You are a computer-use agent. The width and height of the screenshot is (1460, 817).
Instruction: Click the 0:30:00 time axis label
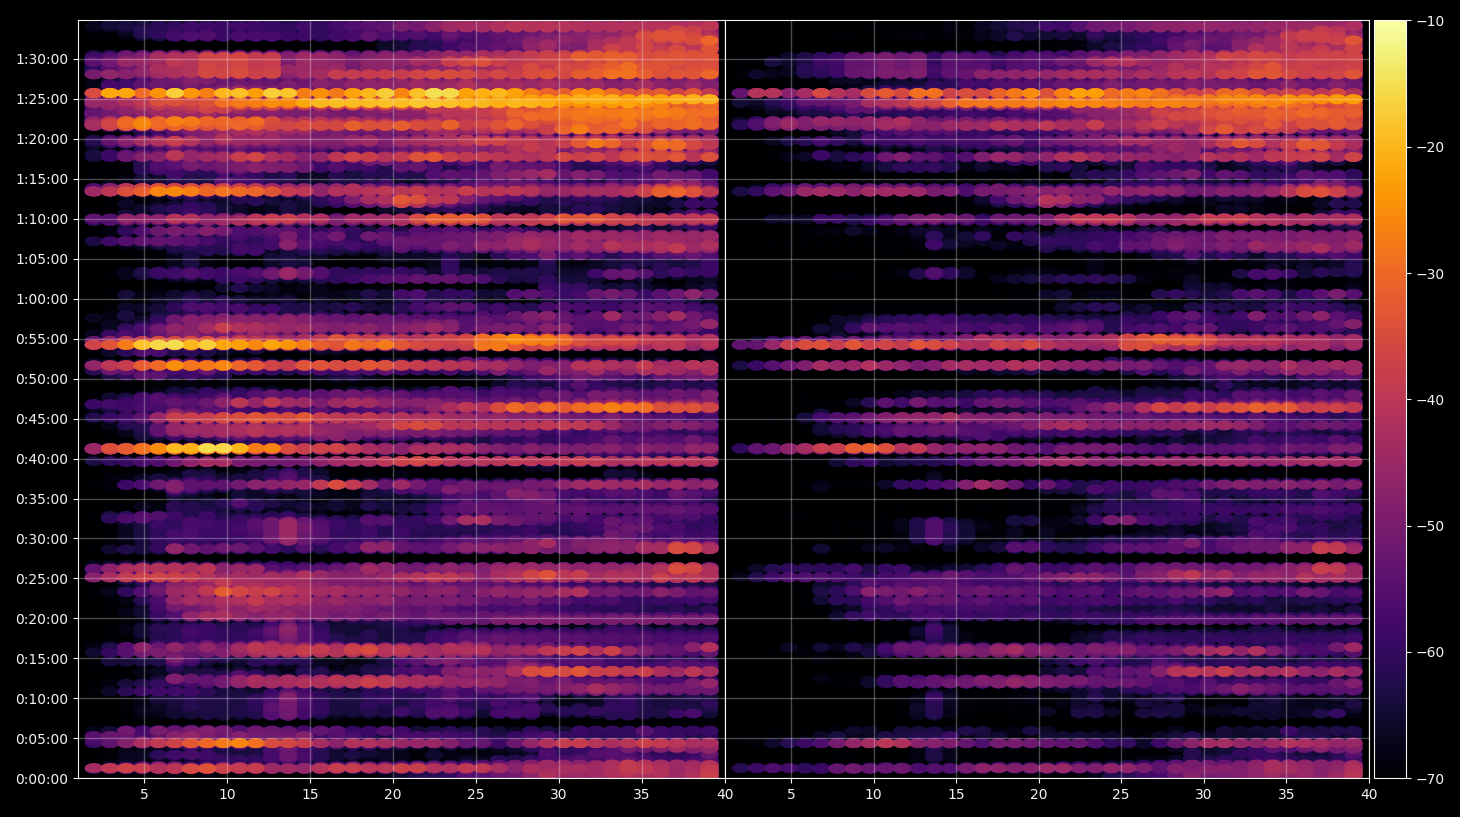coord(42,539)
